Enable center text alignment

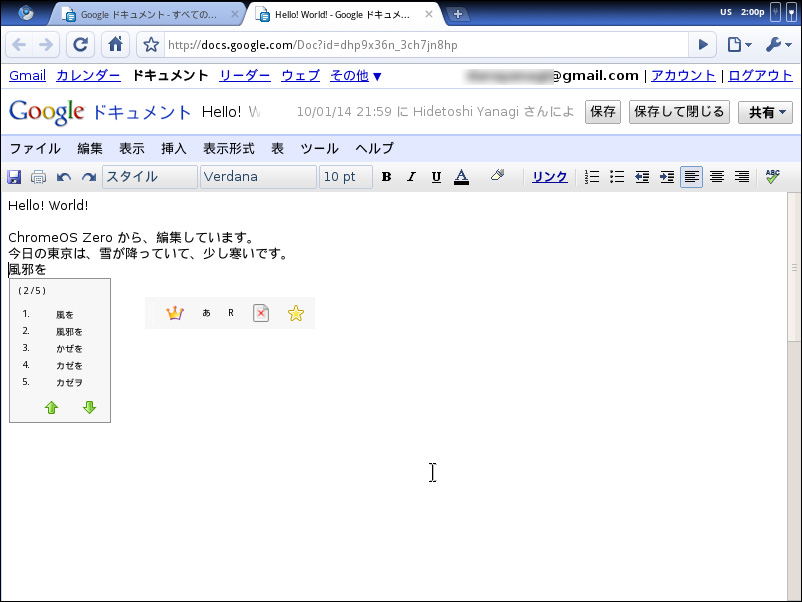[x=716, y=177]
